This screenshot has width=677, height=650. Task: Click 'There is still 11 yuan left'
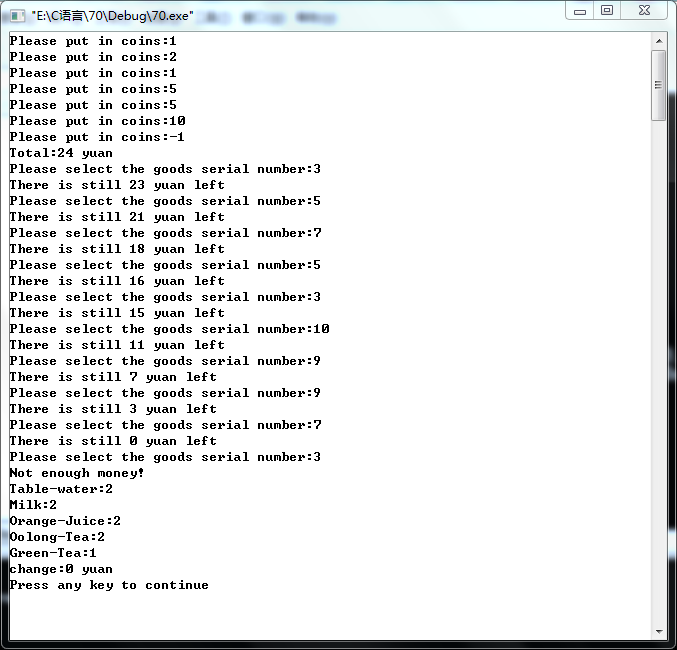coord(117,345)
